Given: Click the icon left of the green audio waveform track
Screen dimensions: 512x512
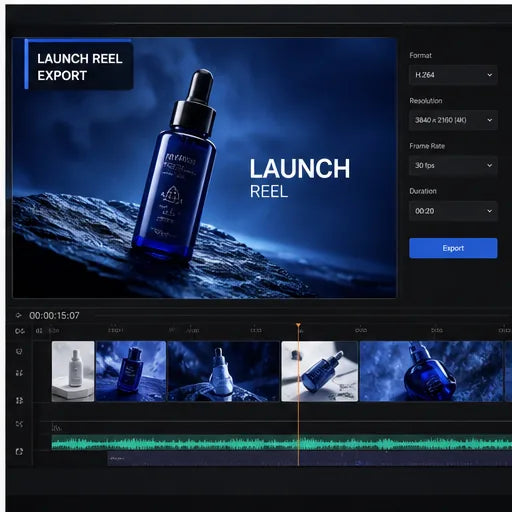Looking at the screenshot, I should point(19,452).
